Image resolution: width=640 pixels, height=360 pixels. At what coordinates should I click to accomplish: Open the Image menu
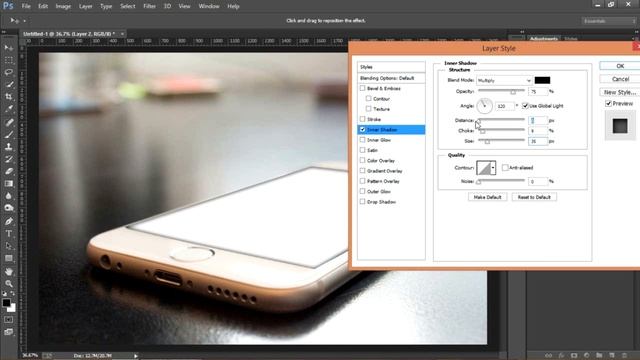coord(63,6)
